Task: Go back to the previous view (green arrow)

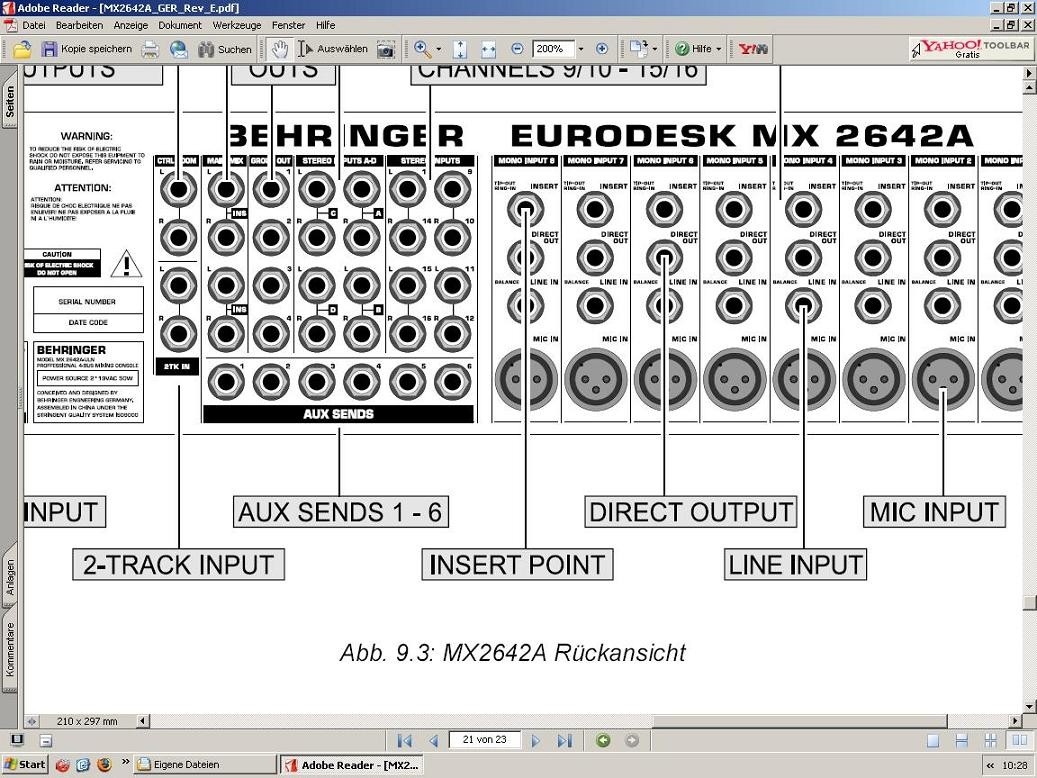Action: [602, 740]
